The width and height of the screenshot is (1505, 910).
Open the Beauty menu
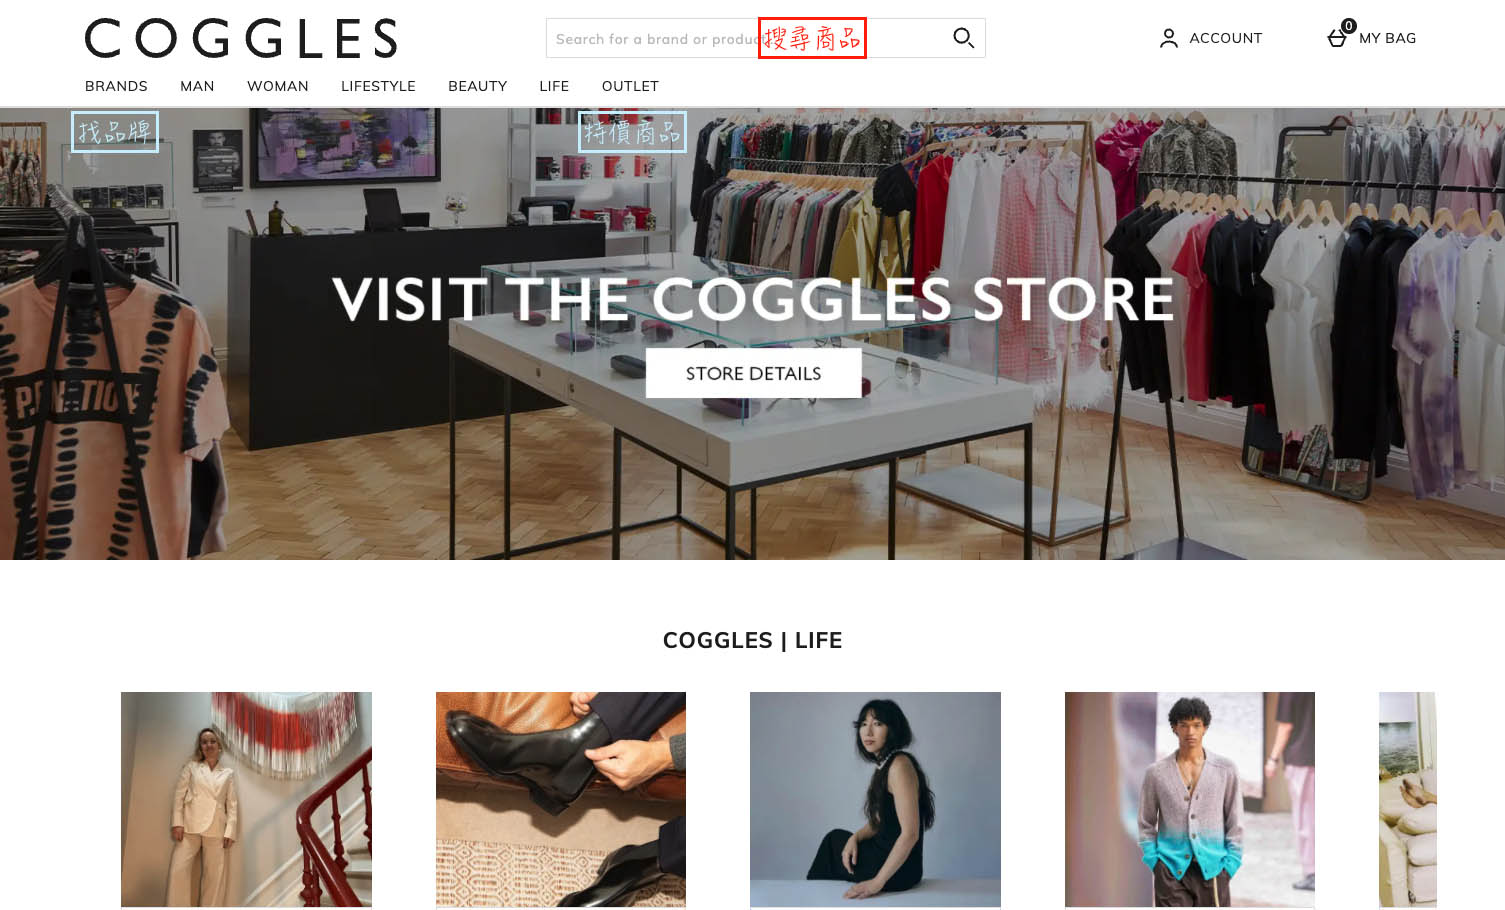point(477,86)
